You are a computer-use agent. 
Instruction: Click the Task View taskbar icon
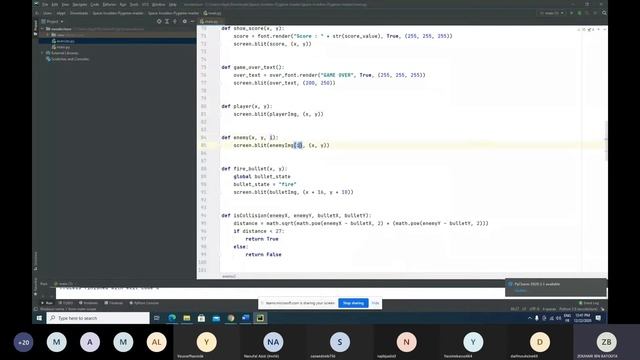pyautogui.click(x=157, y=318)
